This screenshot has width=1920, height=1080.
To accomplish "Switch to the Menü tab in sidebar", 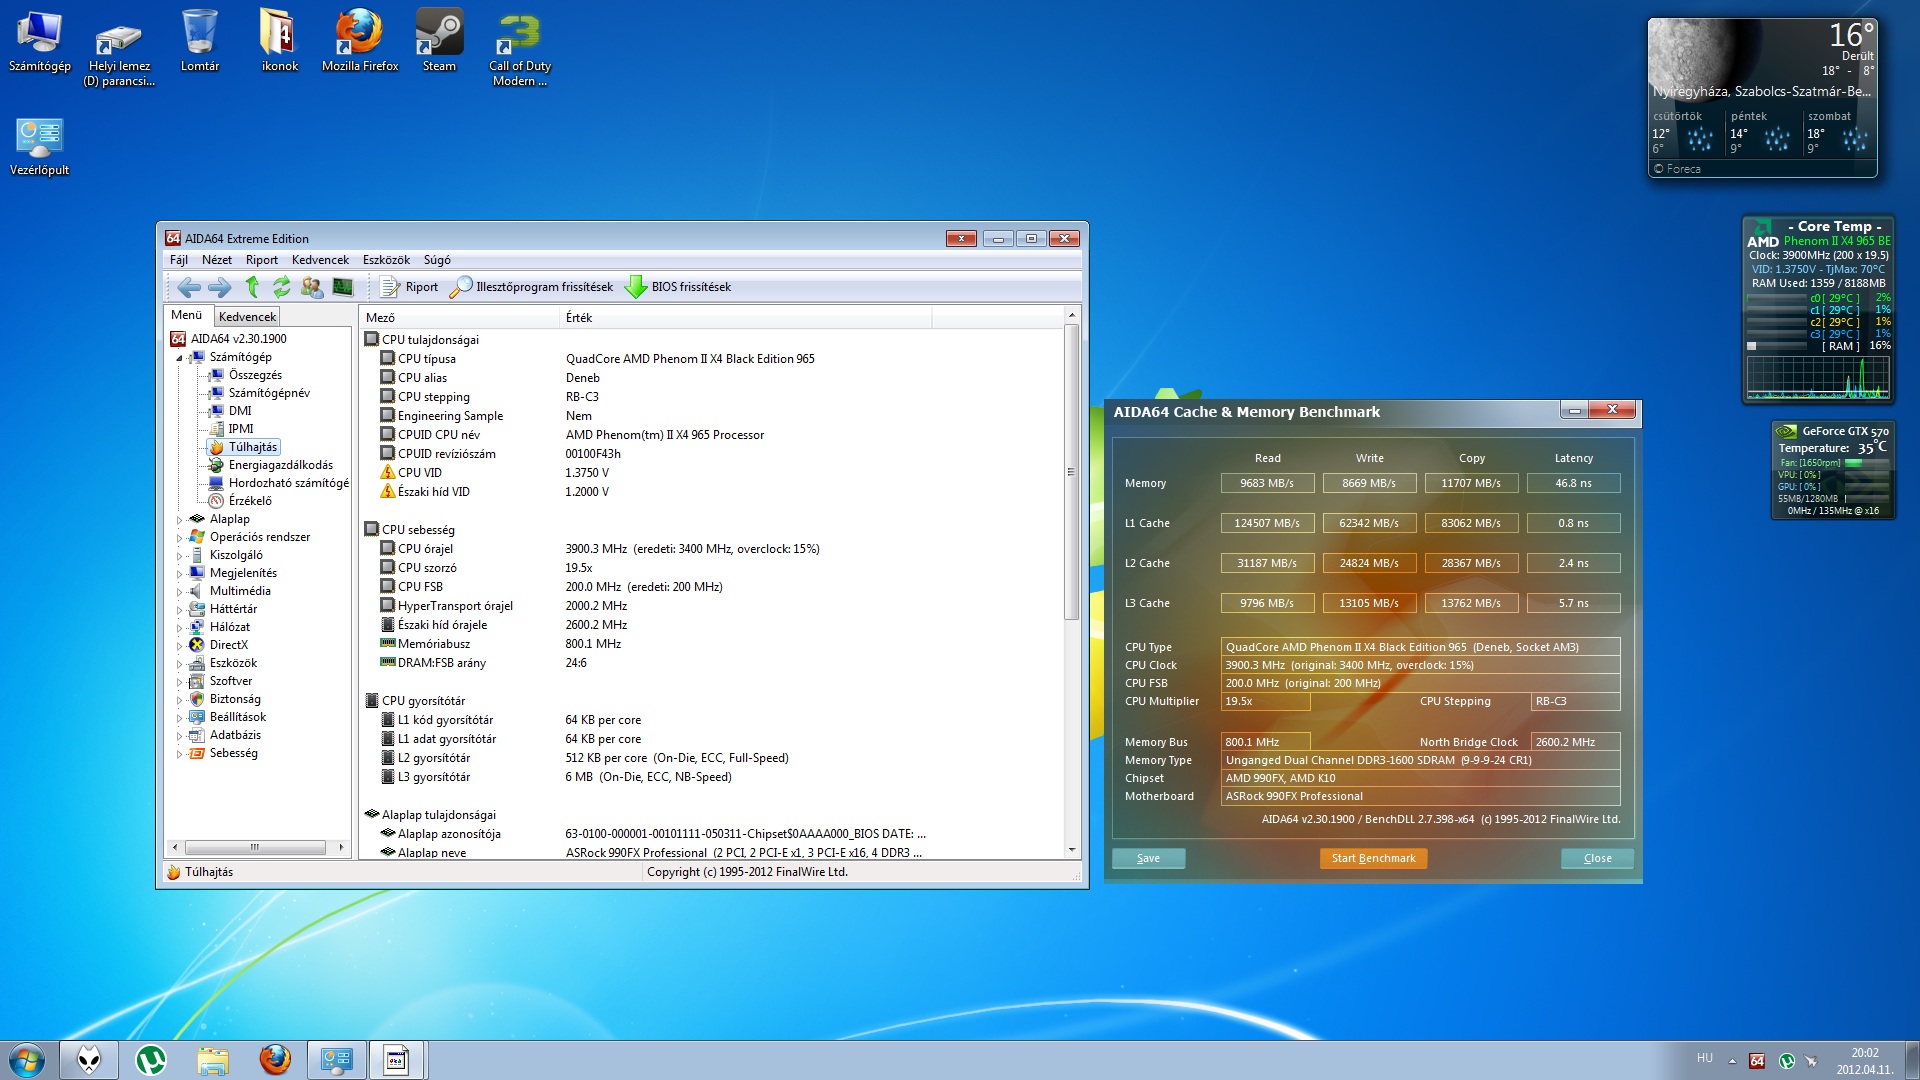I will pyautogui.click(x=187, y=315).
